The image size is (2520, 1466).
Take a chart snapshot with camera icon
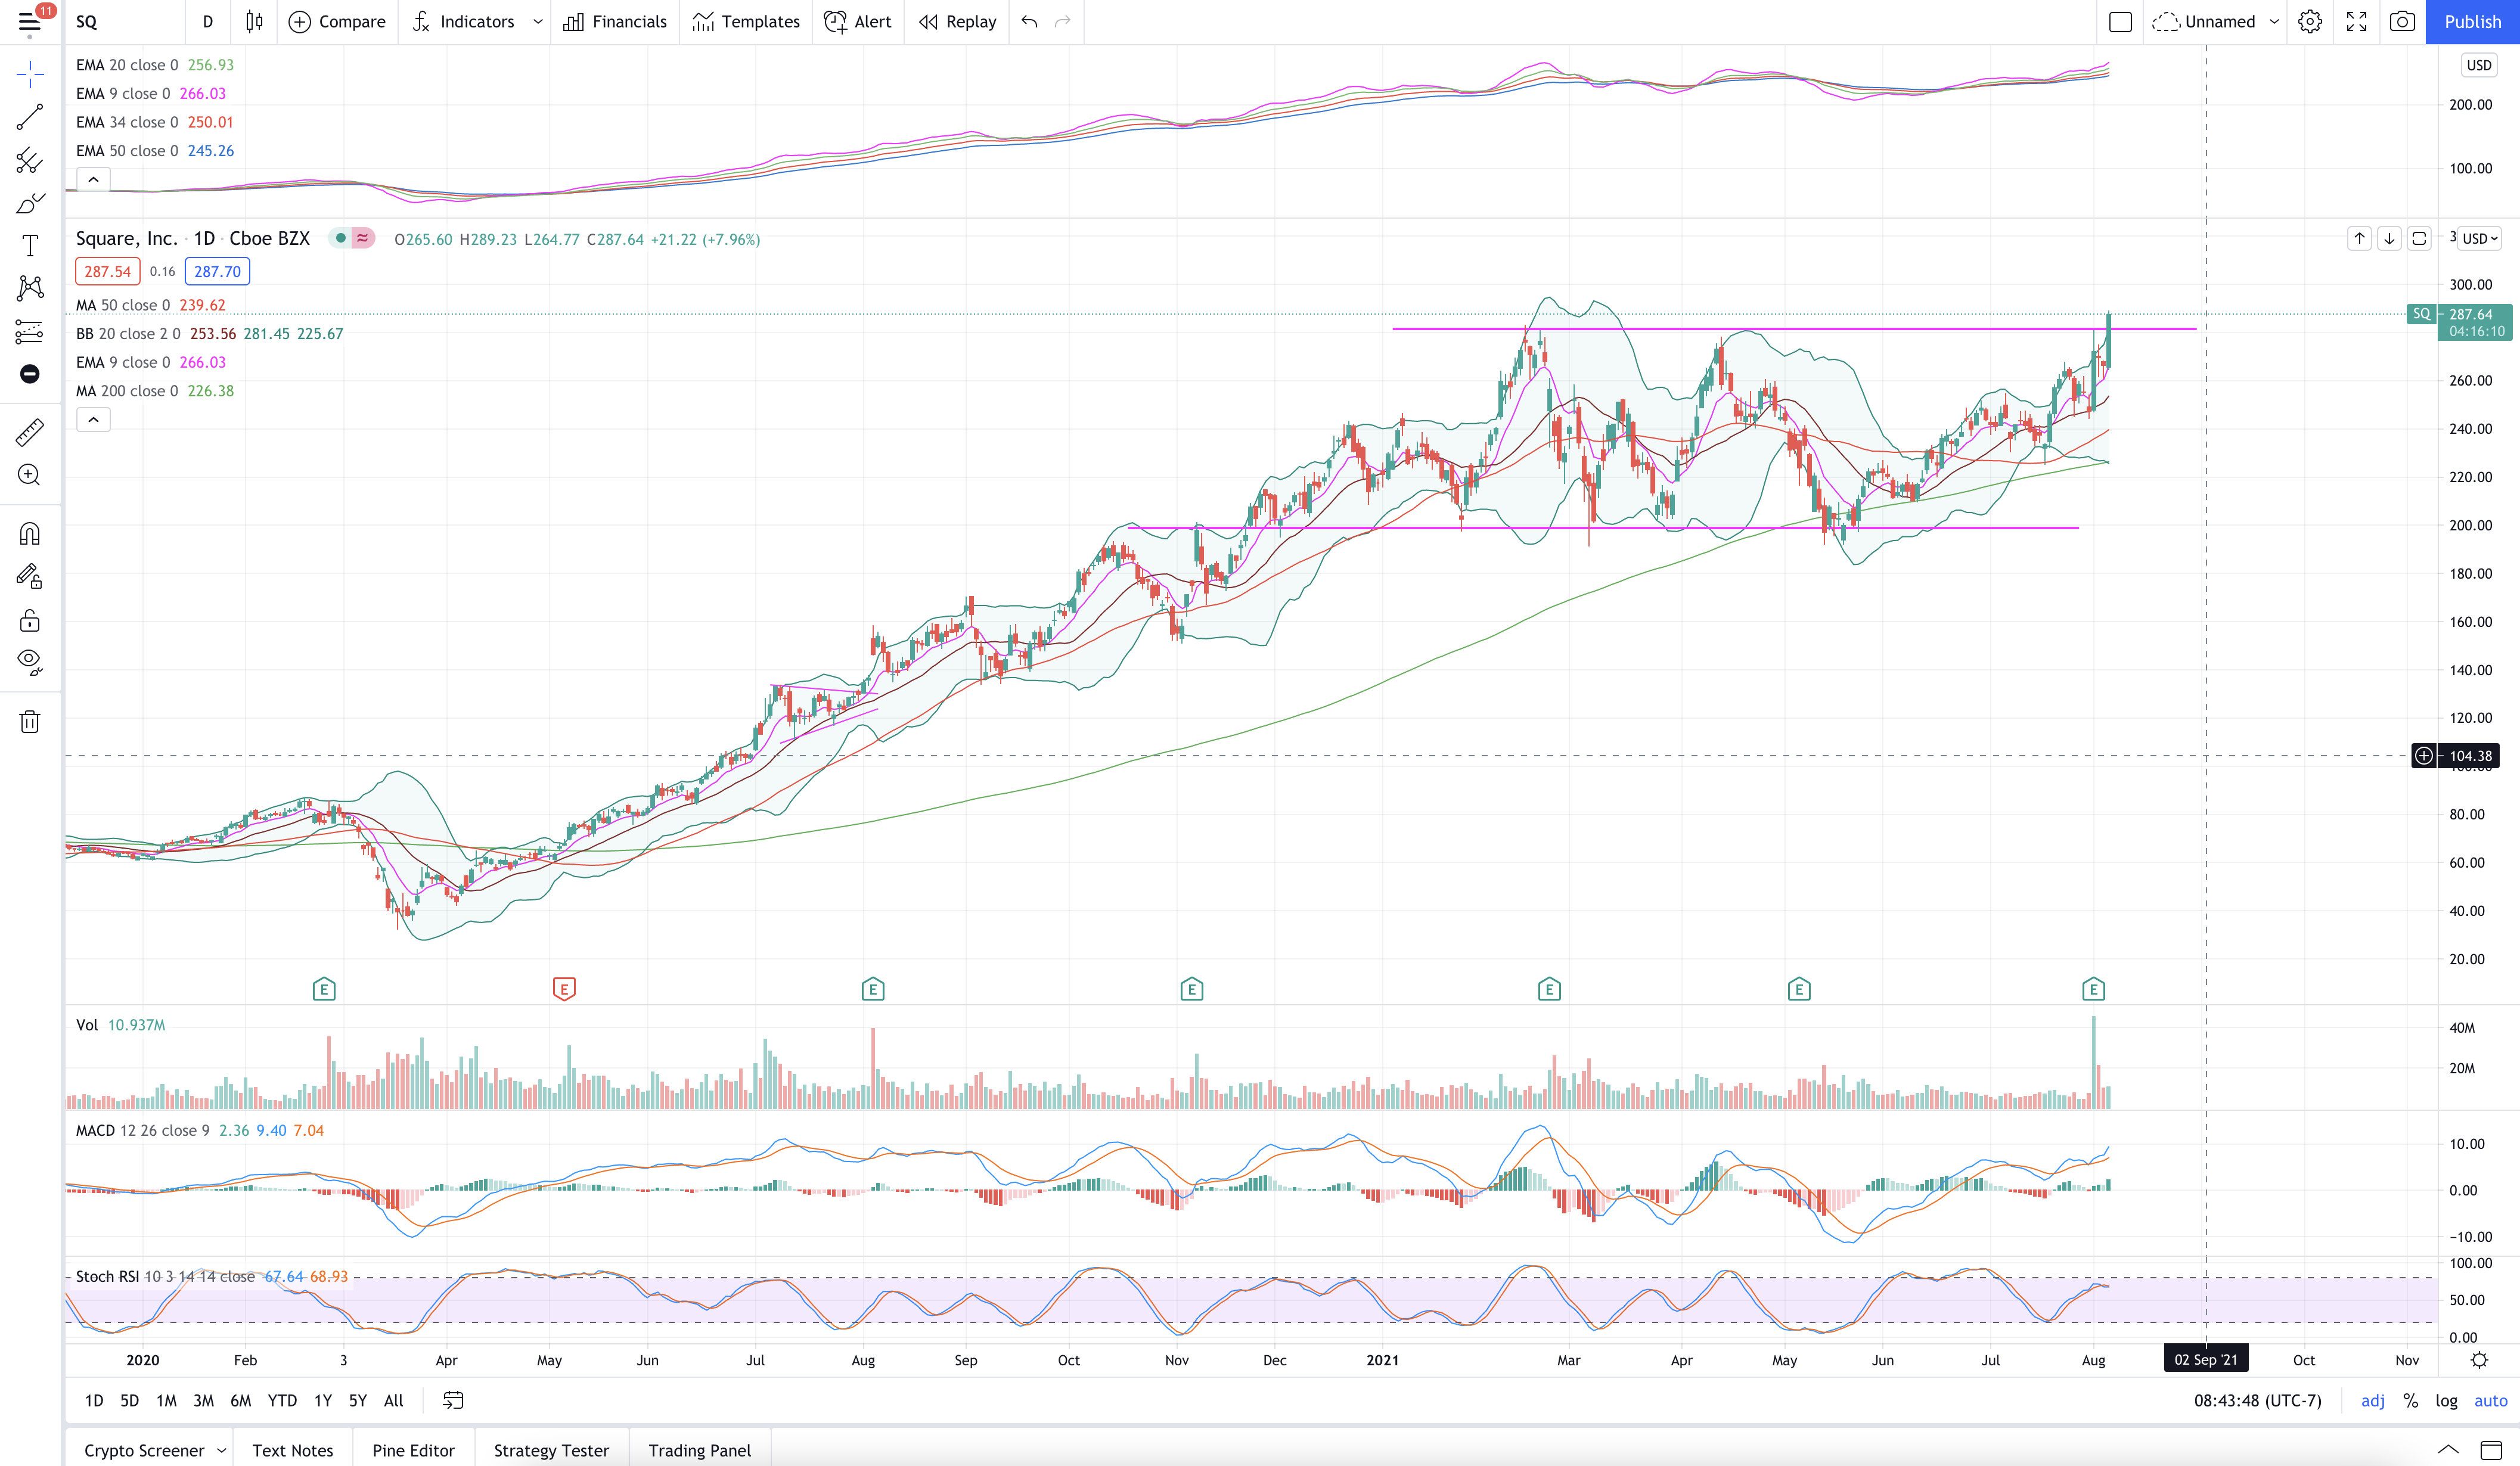click(2402, 22)
